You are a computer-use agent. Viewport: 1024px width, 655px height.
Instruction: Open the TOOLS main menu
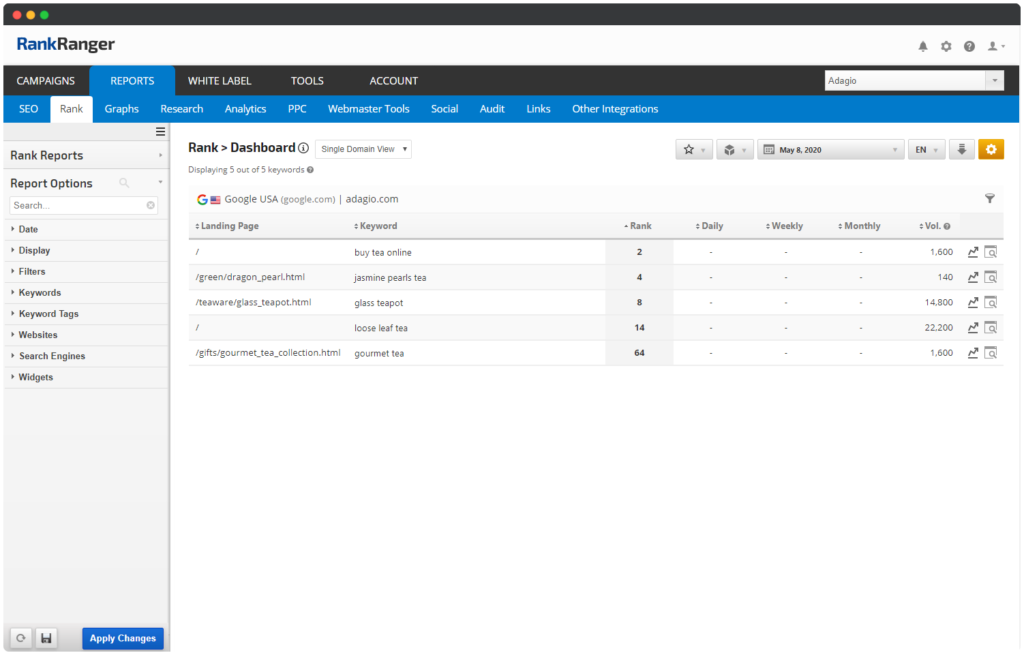coord(307,81)
